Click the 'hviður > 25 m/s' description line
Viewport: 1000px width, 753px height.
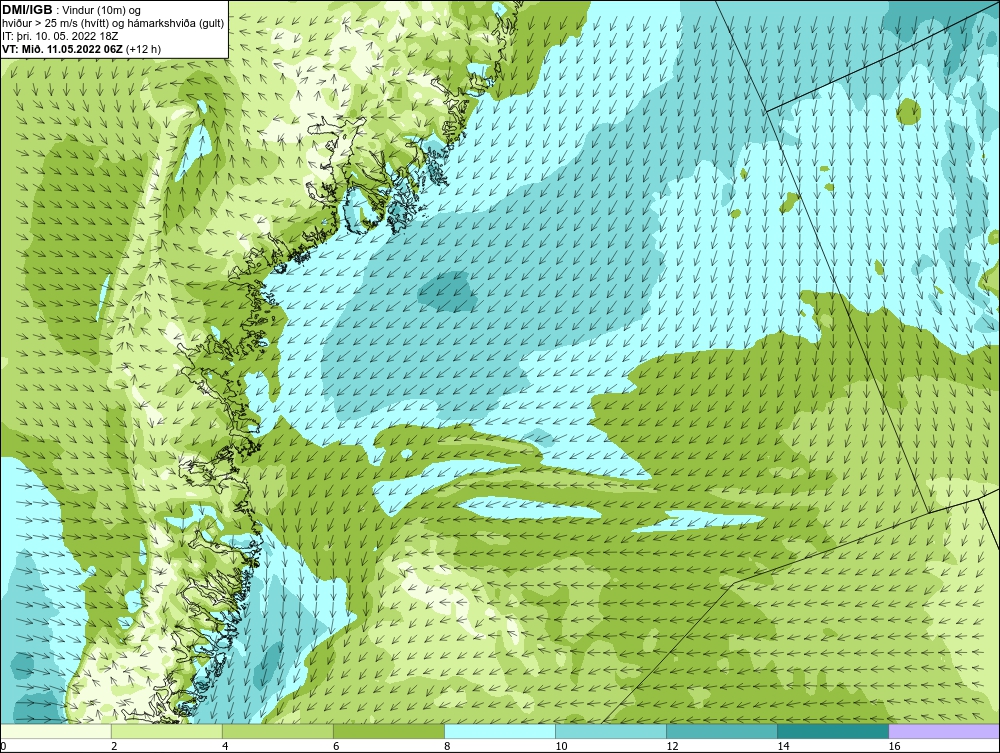pyautogui.click(x=113, y=23)
